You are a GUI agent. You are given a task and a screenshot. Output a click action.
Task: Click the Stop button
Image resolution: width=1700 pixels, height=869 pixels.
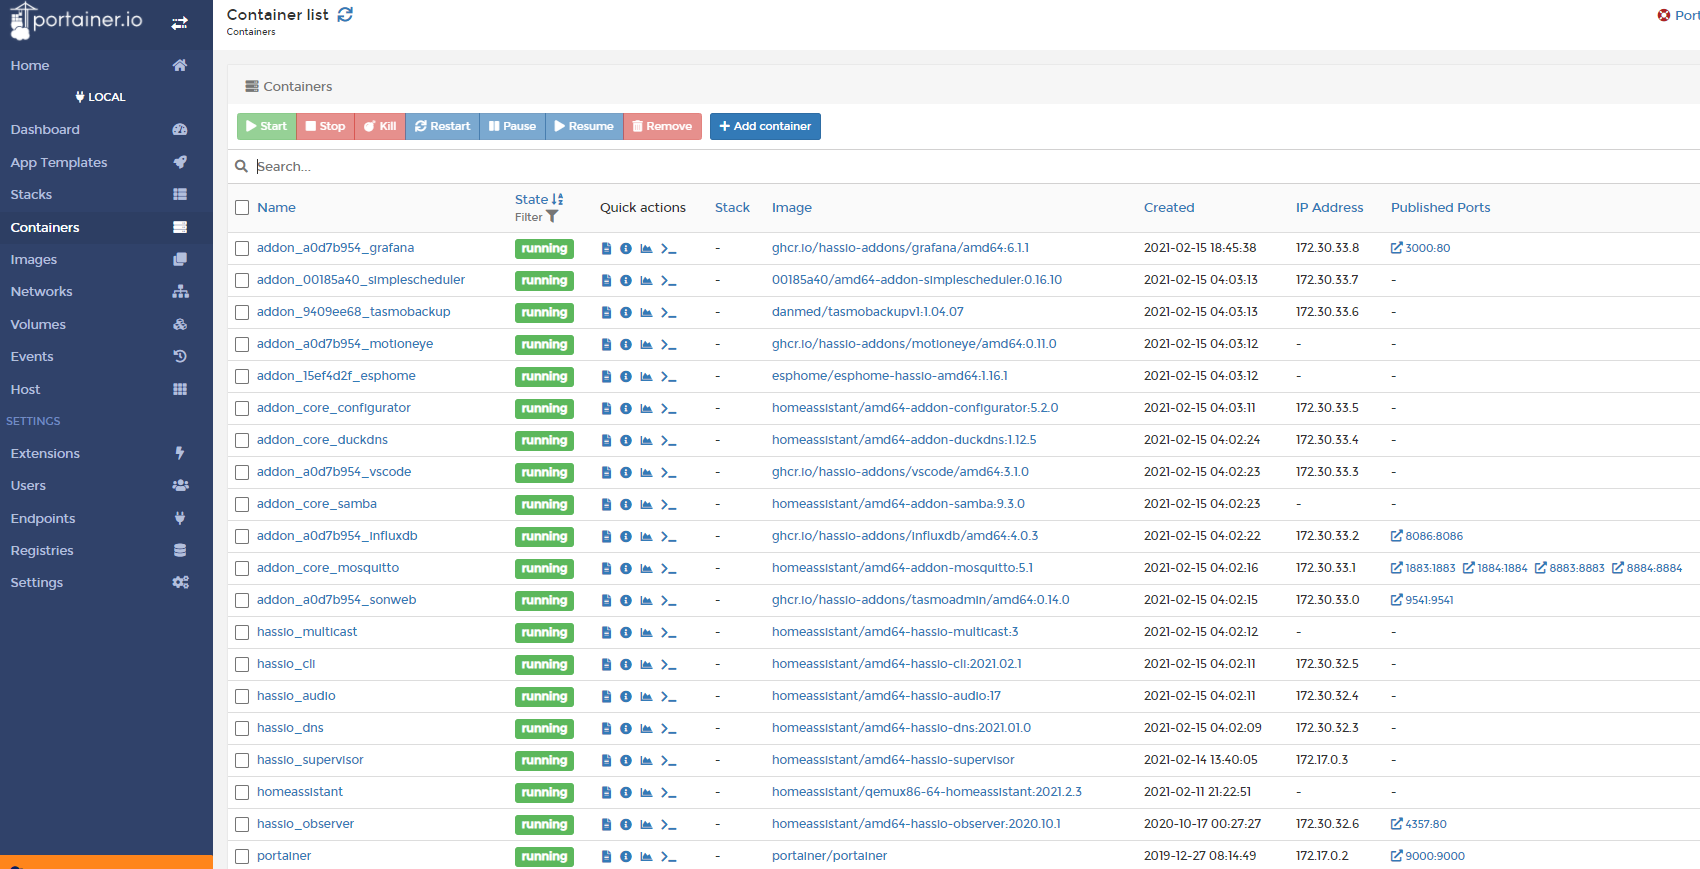pyautogui.click(x=325, y=126)
